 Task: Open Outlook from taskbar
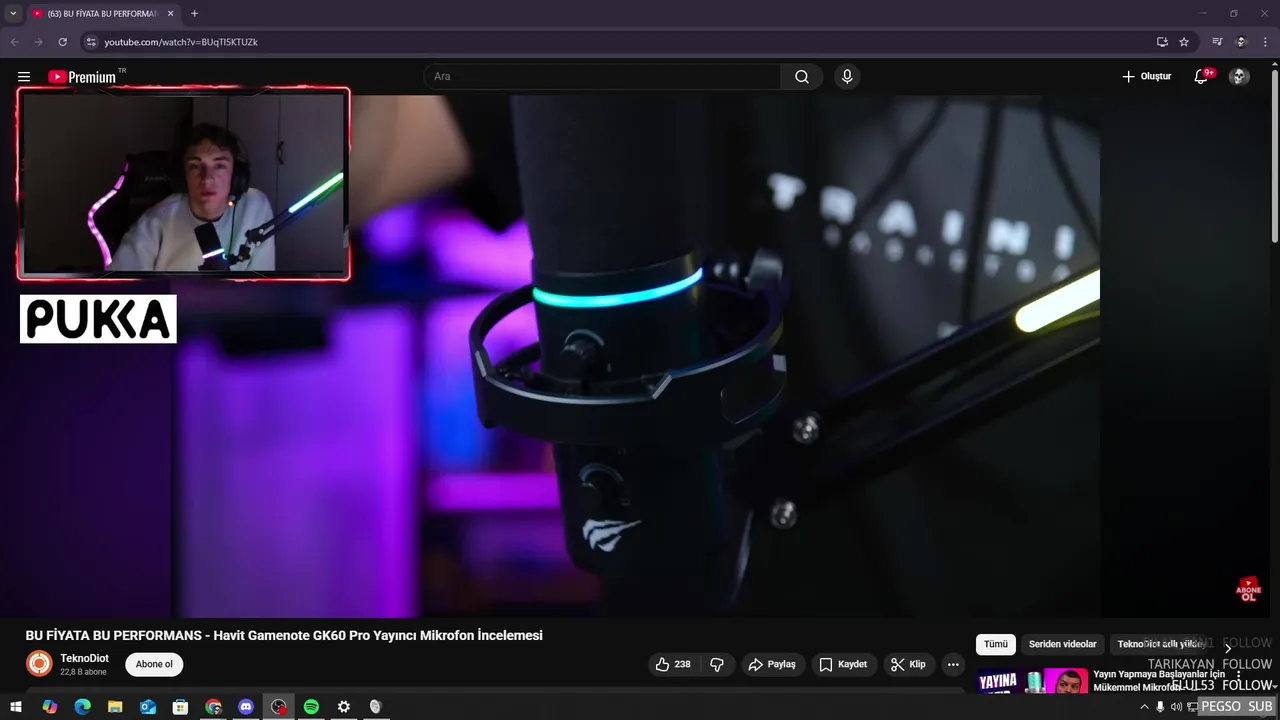pyautogui.click(x=148, y=707)
